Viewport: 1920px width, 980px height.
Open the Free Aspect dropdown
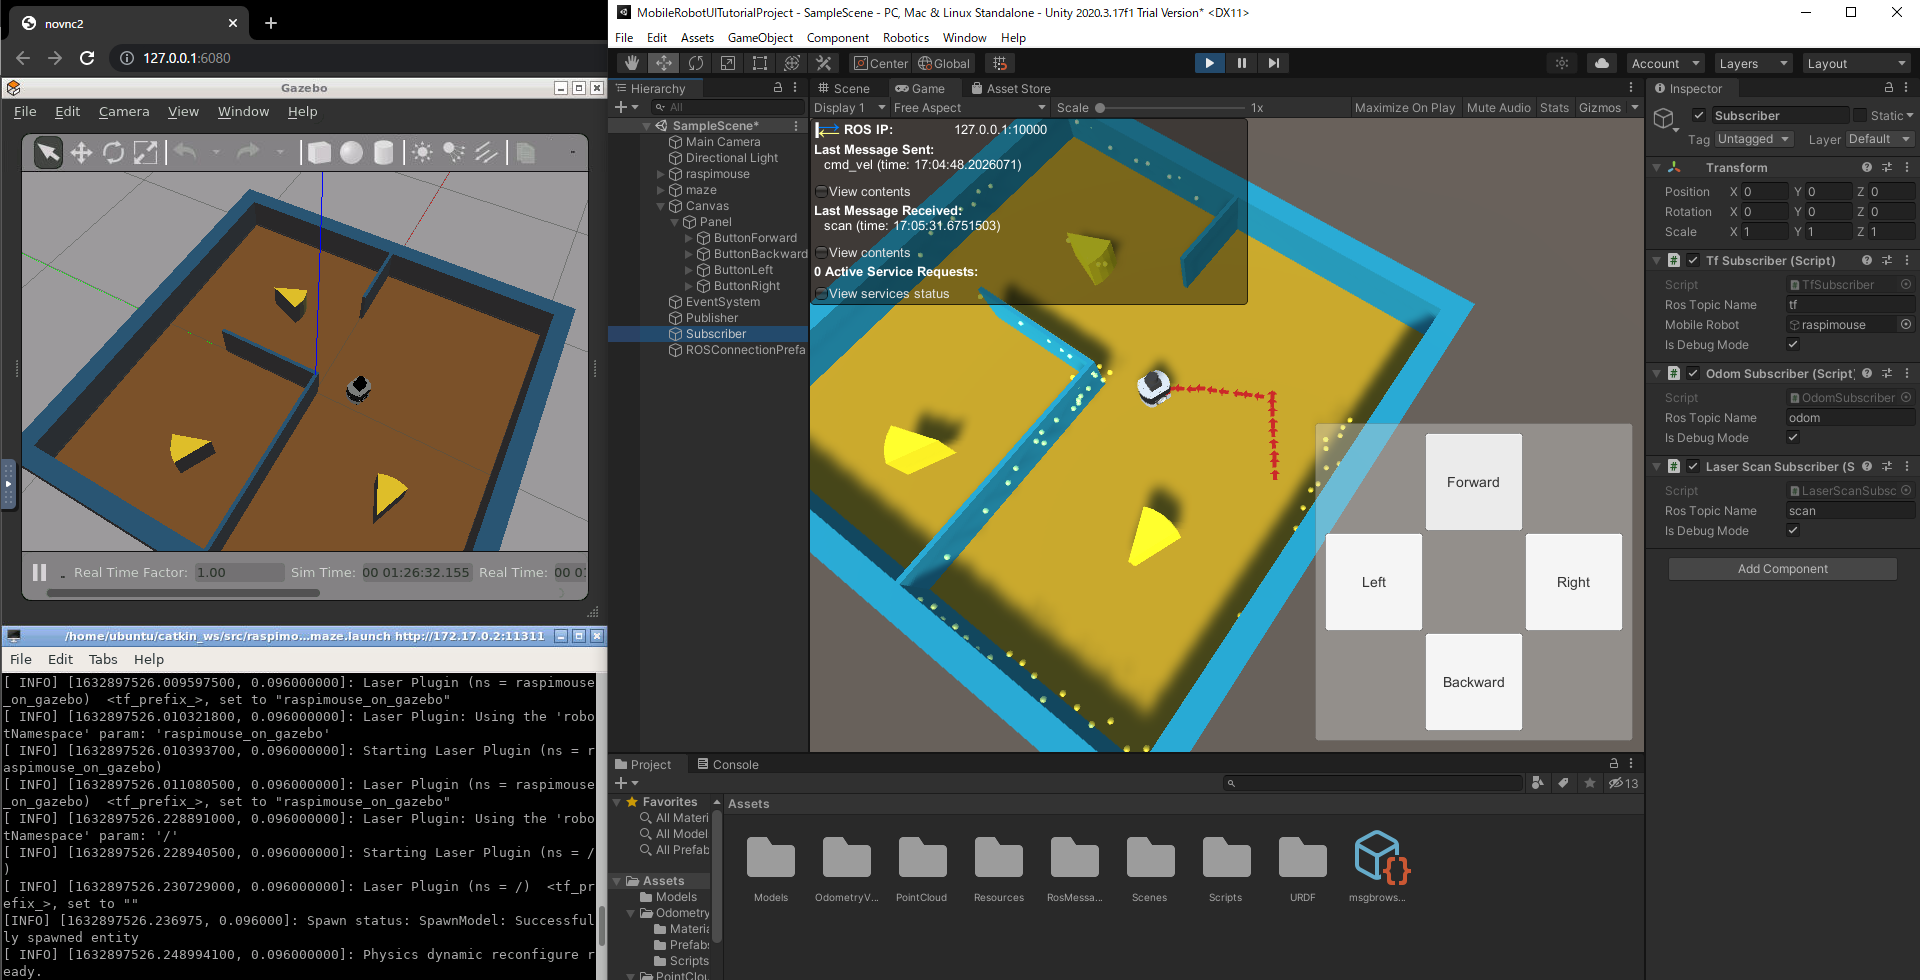[969, 107]
